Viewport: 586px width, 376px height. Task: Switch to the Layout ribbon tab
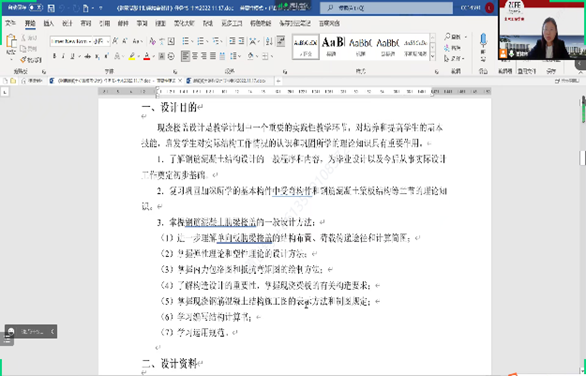click(86, 23)
